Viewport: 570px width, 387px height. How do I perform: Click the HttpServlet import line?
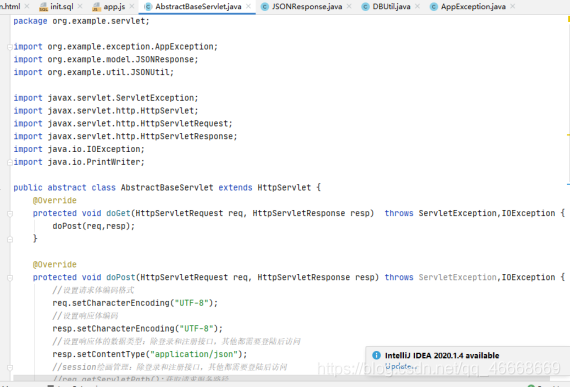(106, 110)
